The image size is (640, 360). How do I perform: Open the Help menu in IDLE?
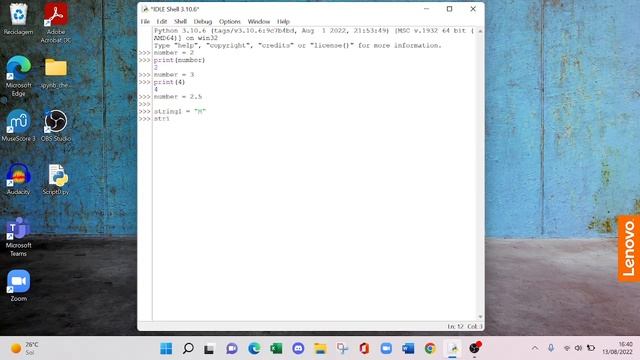click(283, 21)
